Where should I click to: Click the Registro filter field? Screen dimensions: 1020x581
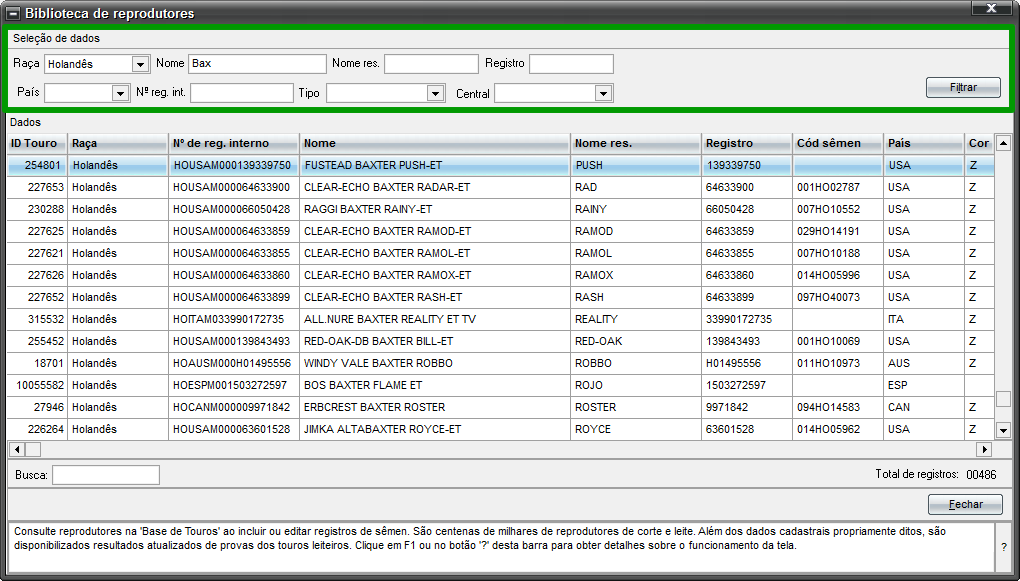[x=571, y=64]
